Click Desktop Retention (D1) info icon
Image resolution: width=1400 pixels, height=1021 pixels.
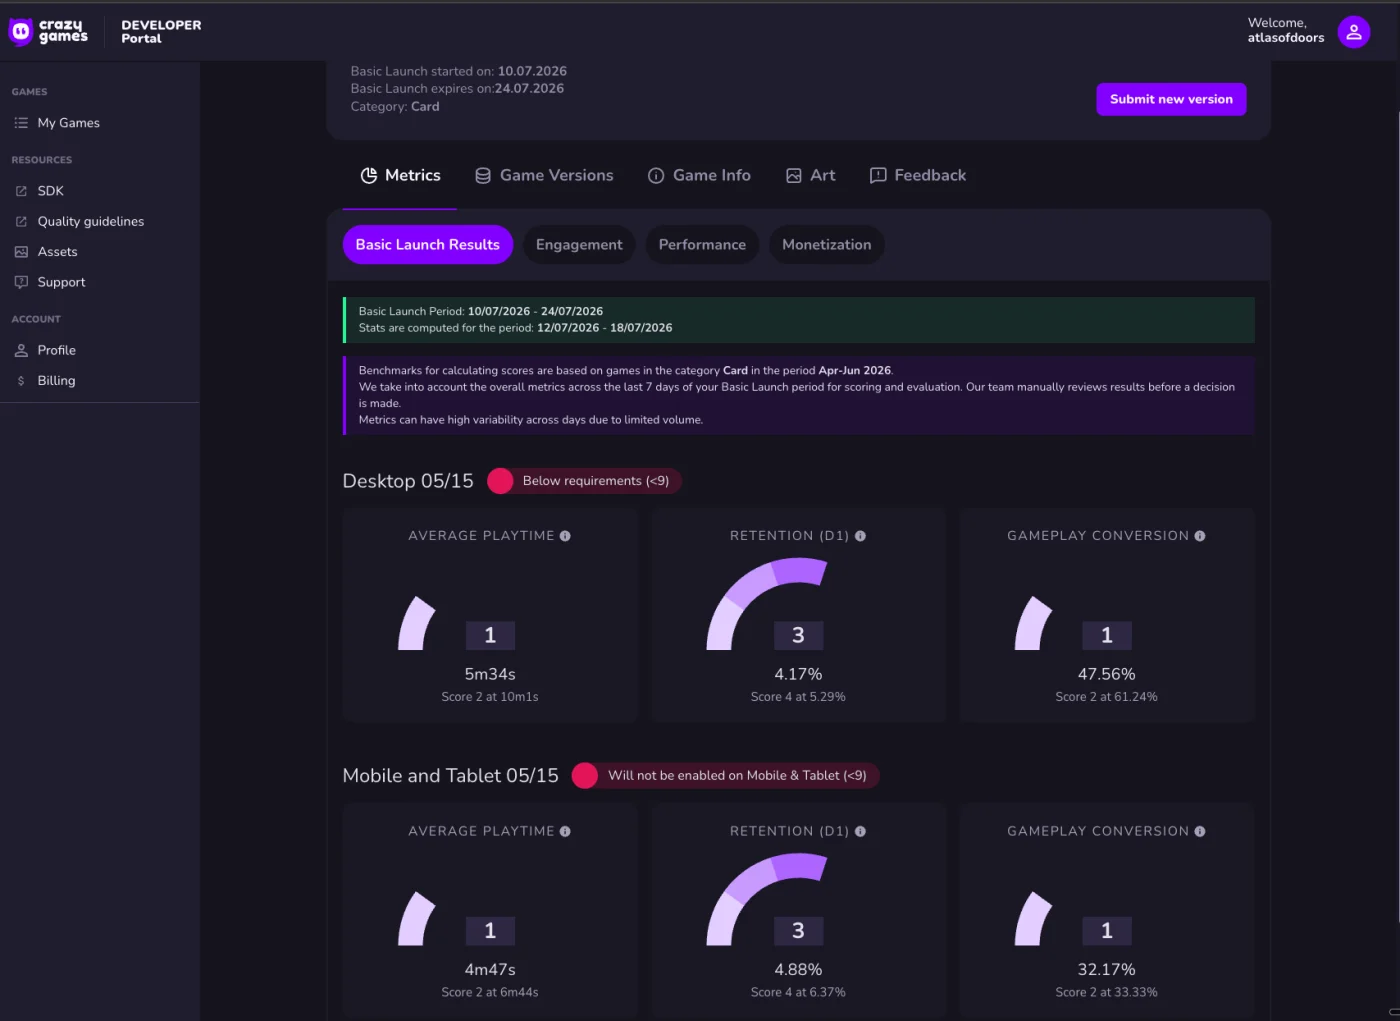click(x=860, y=536)
